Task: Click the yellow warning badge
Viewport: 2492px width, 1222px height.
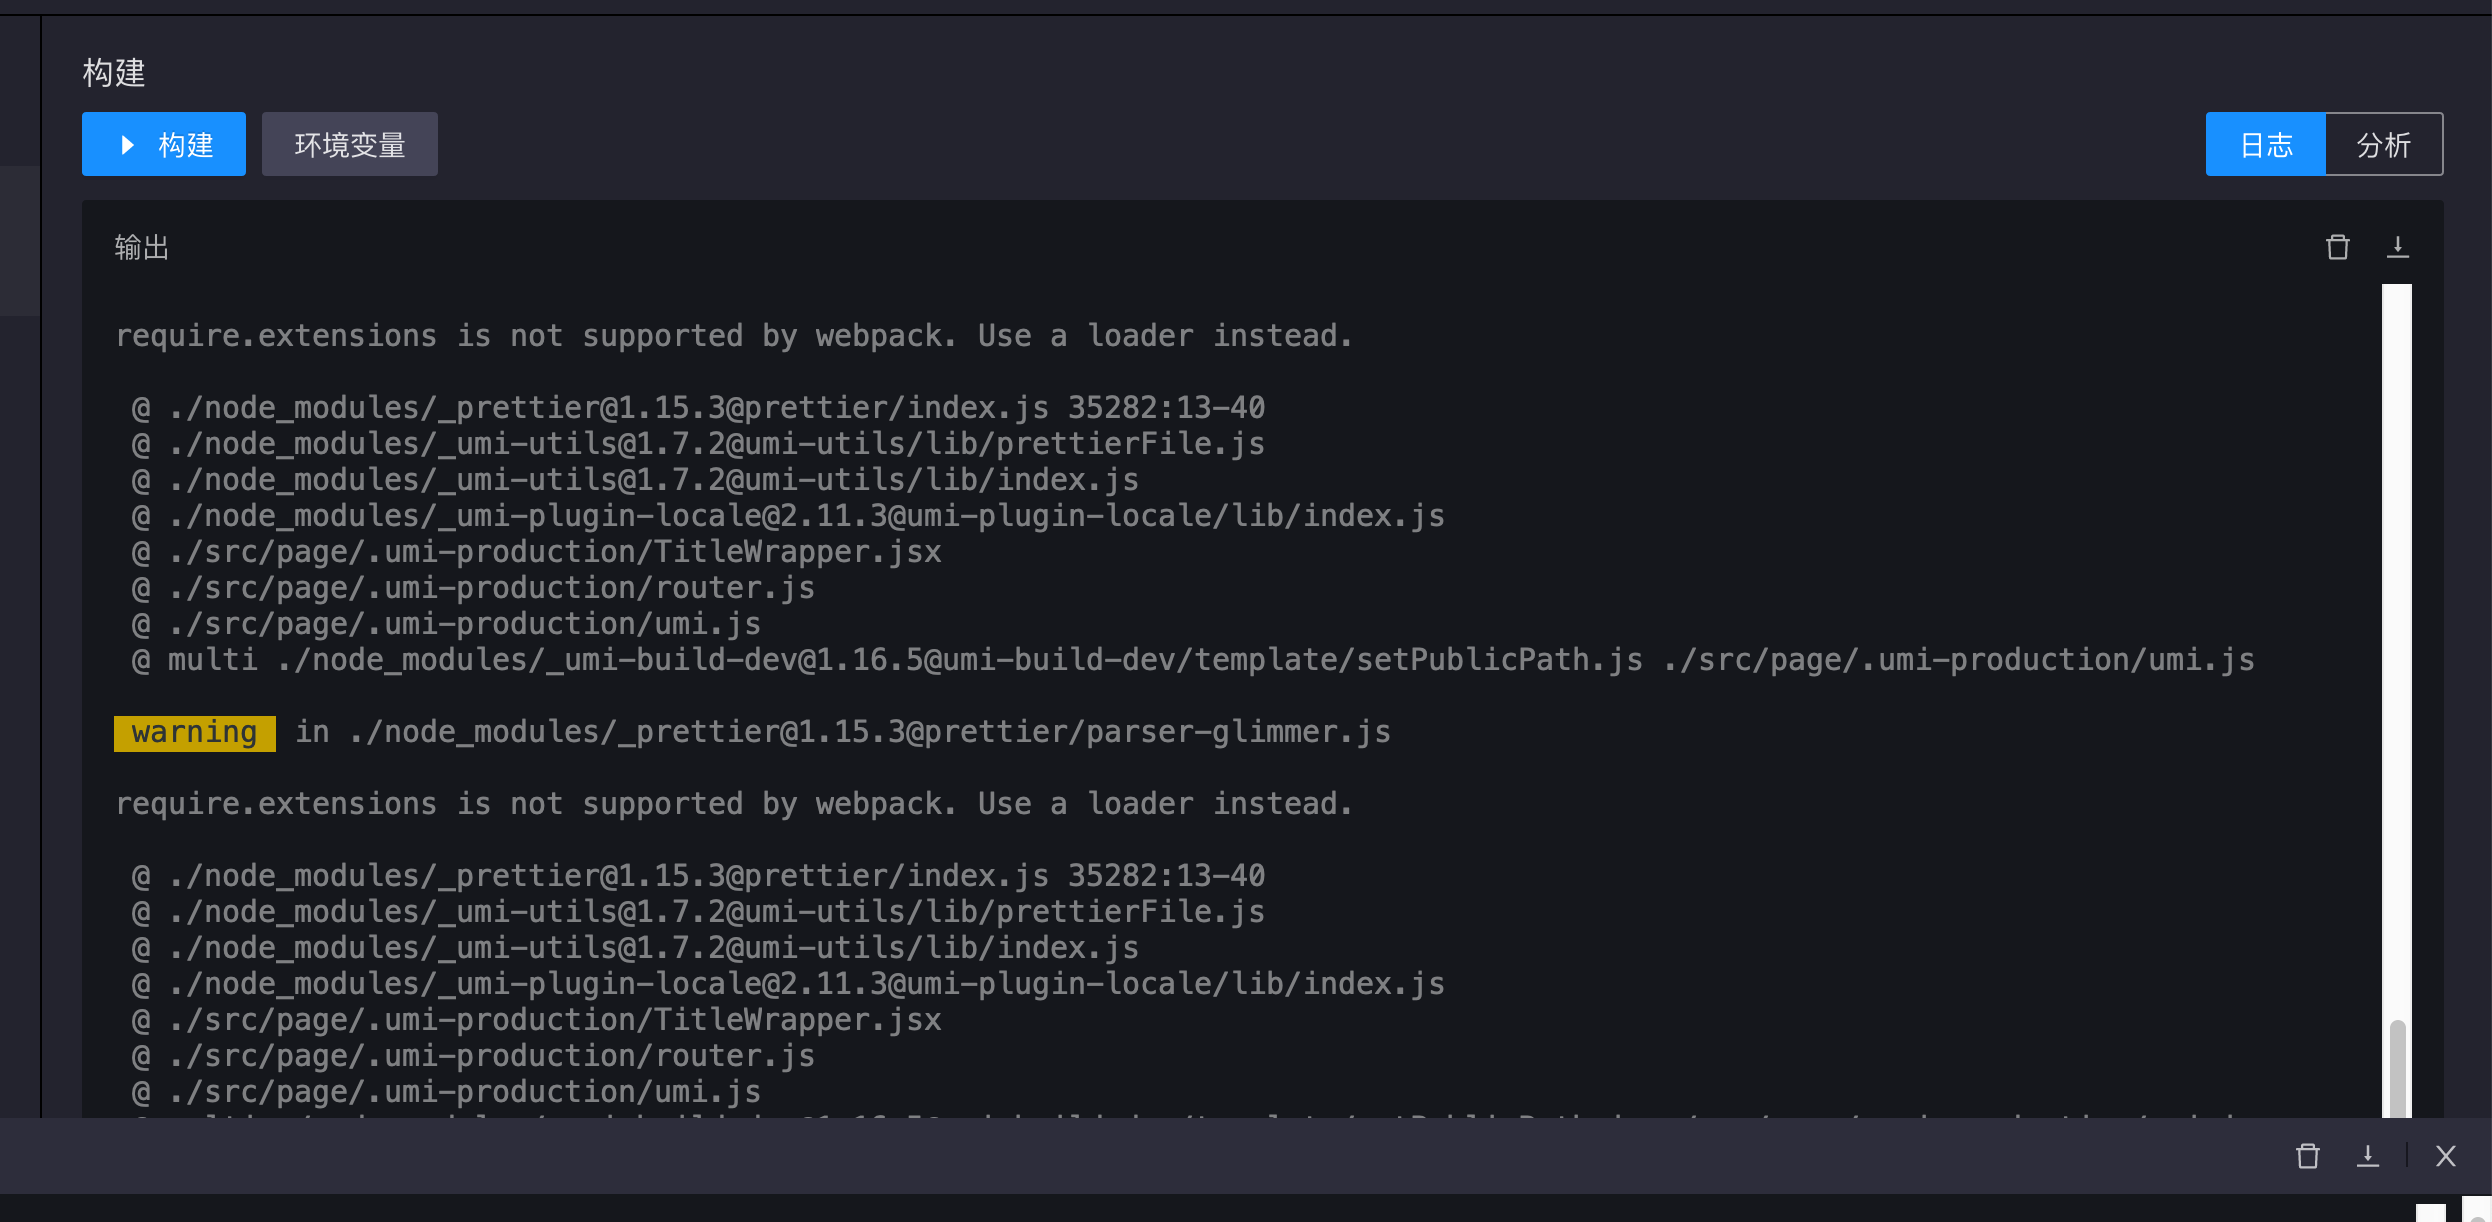Action: [194, 732]
